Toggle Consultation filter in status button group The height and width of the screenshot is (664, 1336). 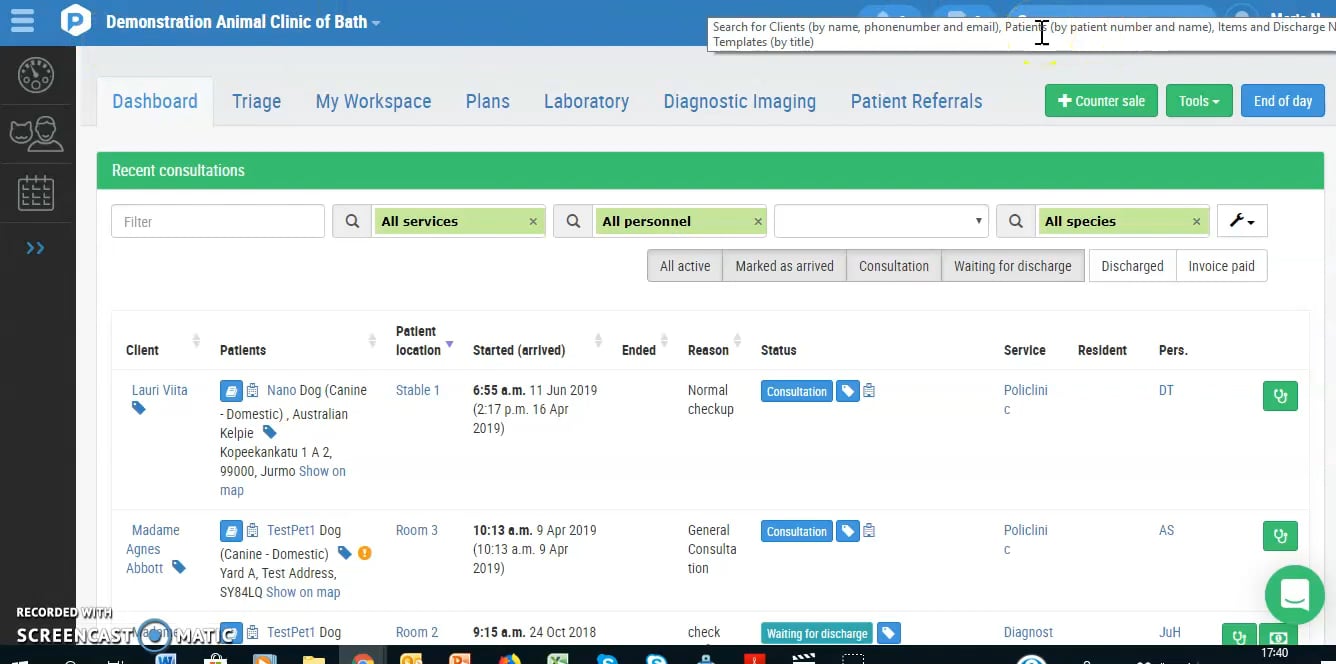(x=894, y=266)
